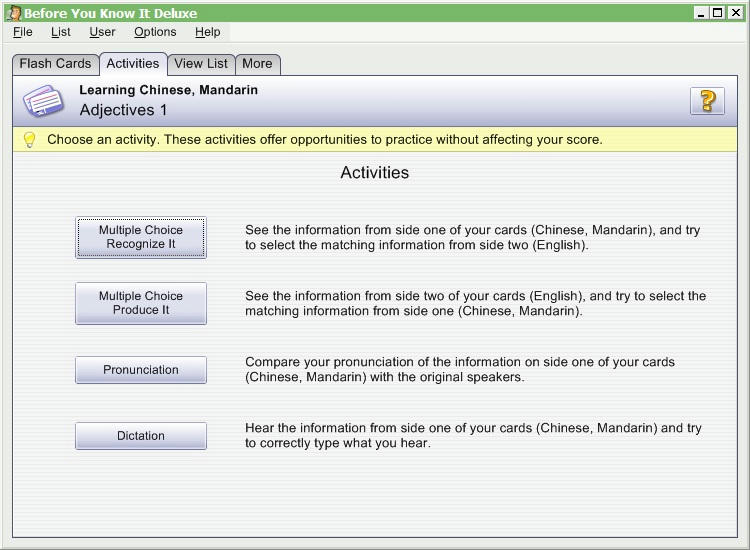Click the app icon in title bar

pos(14,13)
